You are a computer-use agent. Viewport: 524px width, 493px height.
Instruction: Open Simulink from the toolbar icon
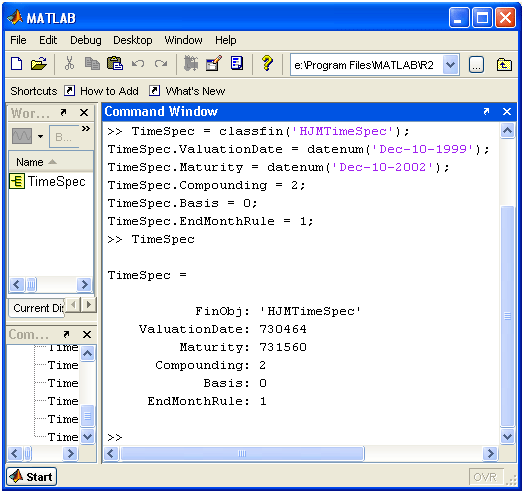pyautogui.click(x=191, y=64)
